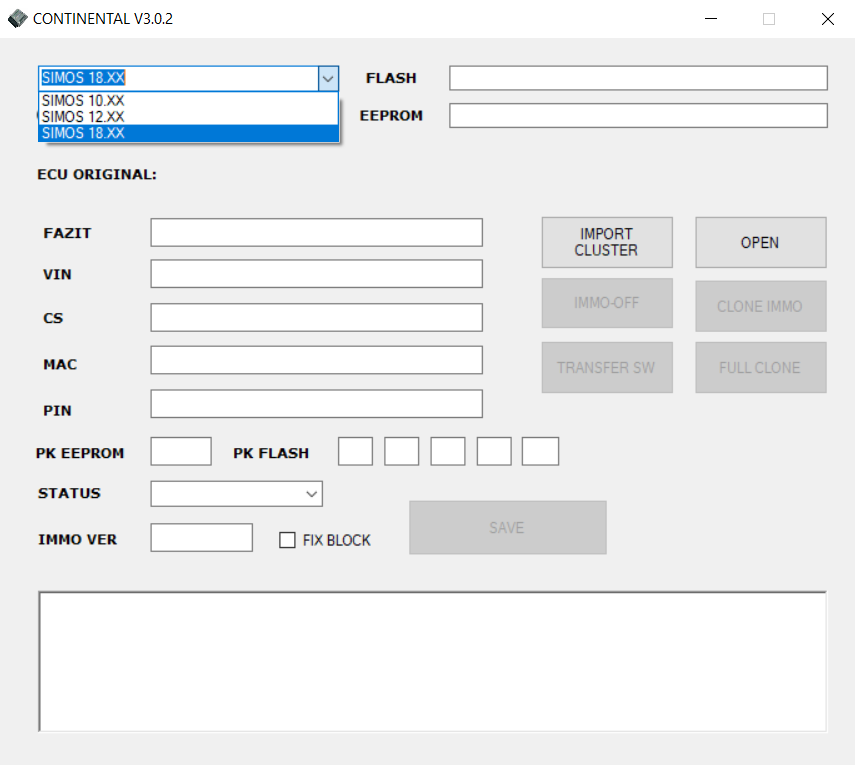Focus the MAC text field

[x=316, y=360]
